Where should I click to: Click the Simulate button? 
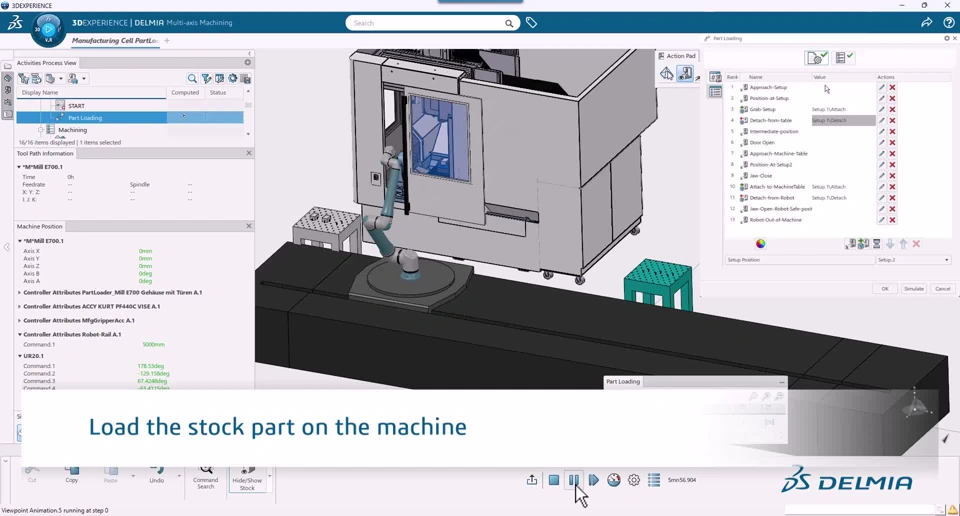[914, 288]
